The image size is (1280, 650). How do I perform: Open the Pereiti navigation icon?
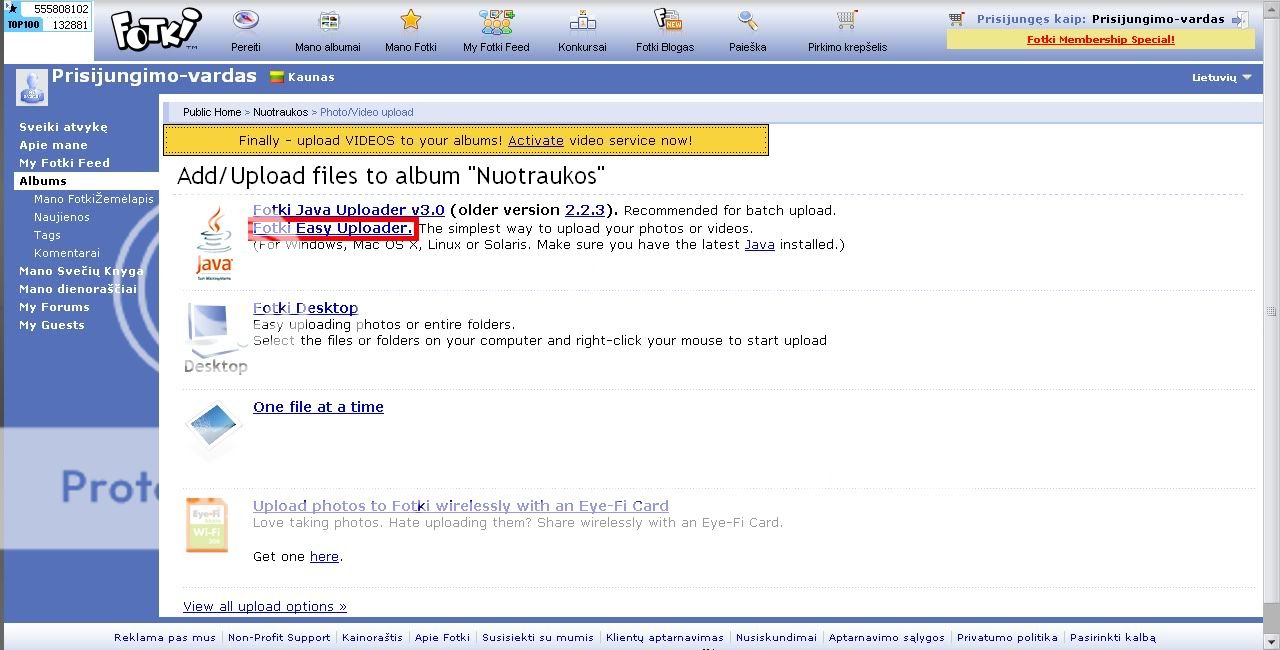pyautogui.click(x=246, y=20)
